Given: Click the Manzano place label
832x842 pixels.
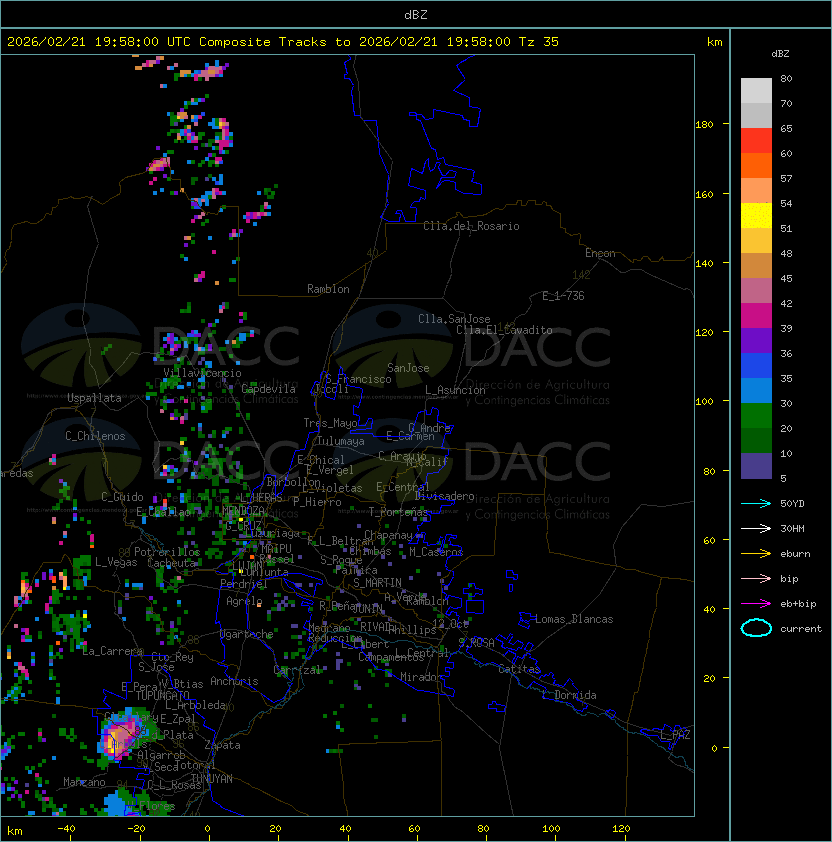Looking at the screenshot, I should (84, 782).
